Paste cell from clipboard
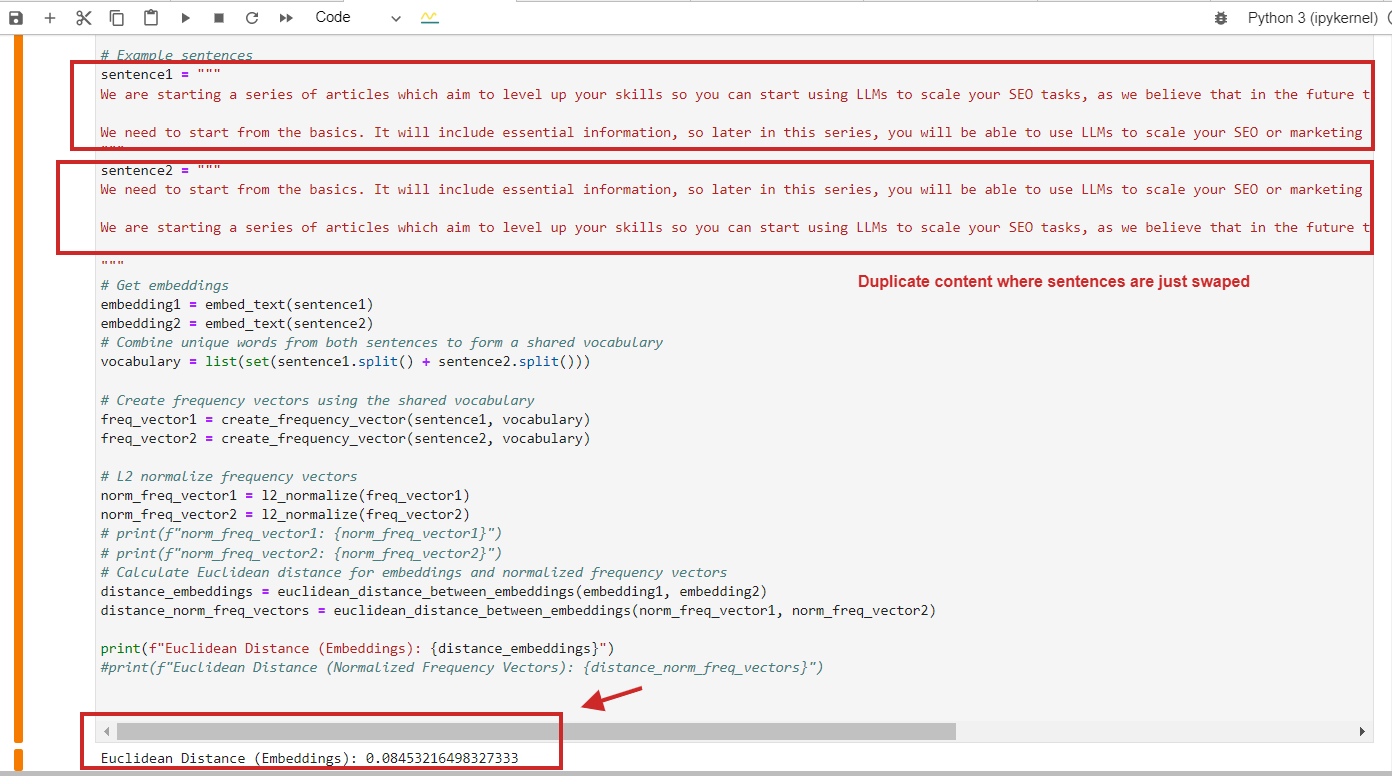1392x776 pixels. (150, 18)
